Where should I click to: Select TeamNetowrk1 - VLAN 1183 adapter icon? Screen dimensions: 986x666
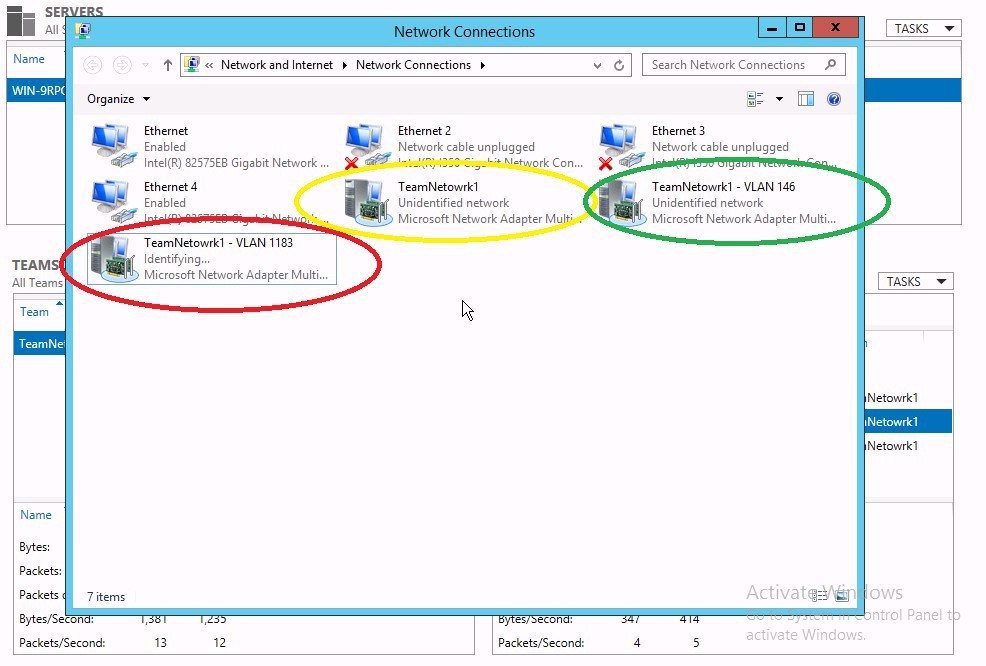click(113, 258)
